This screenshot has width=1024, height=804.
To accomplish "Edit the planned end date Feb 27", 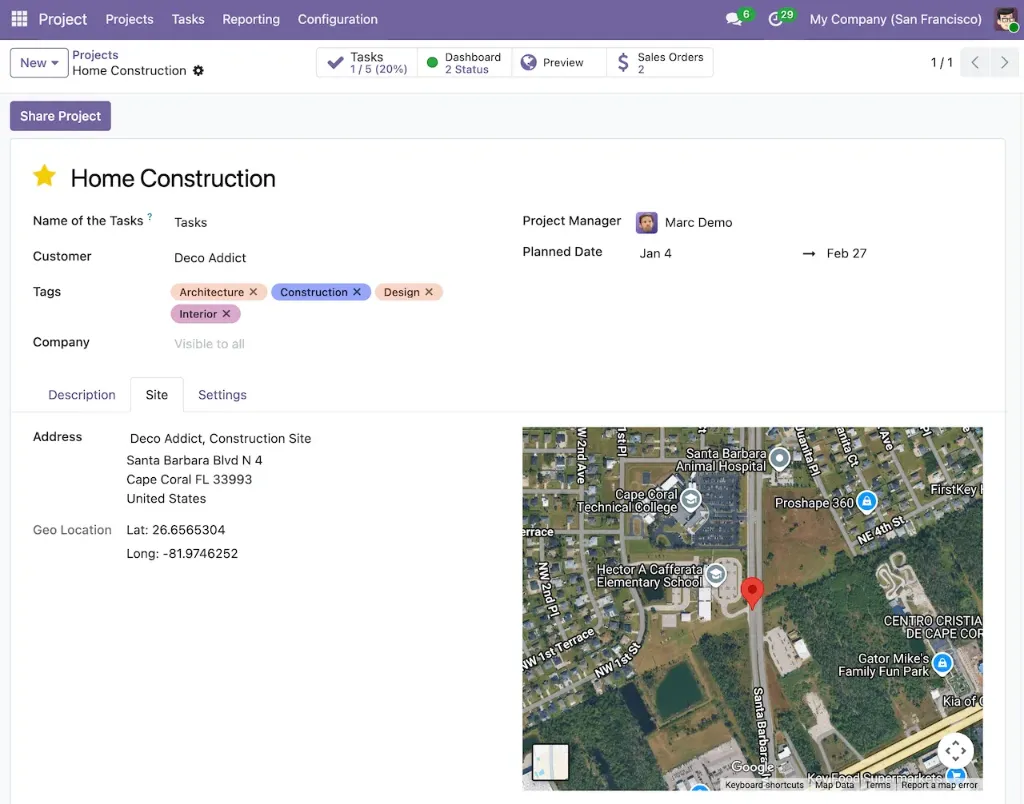I will pyautogui.click(x=846, y=253).
